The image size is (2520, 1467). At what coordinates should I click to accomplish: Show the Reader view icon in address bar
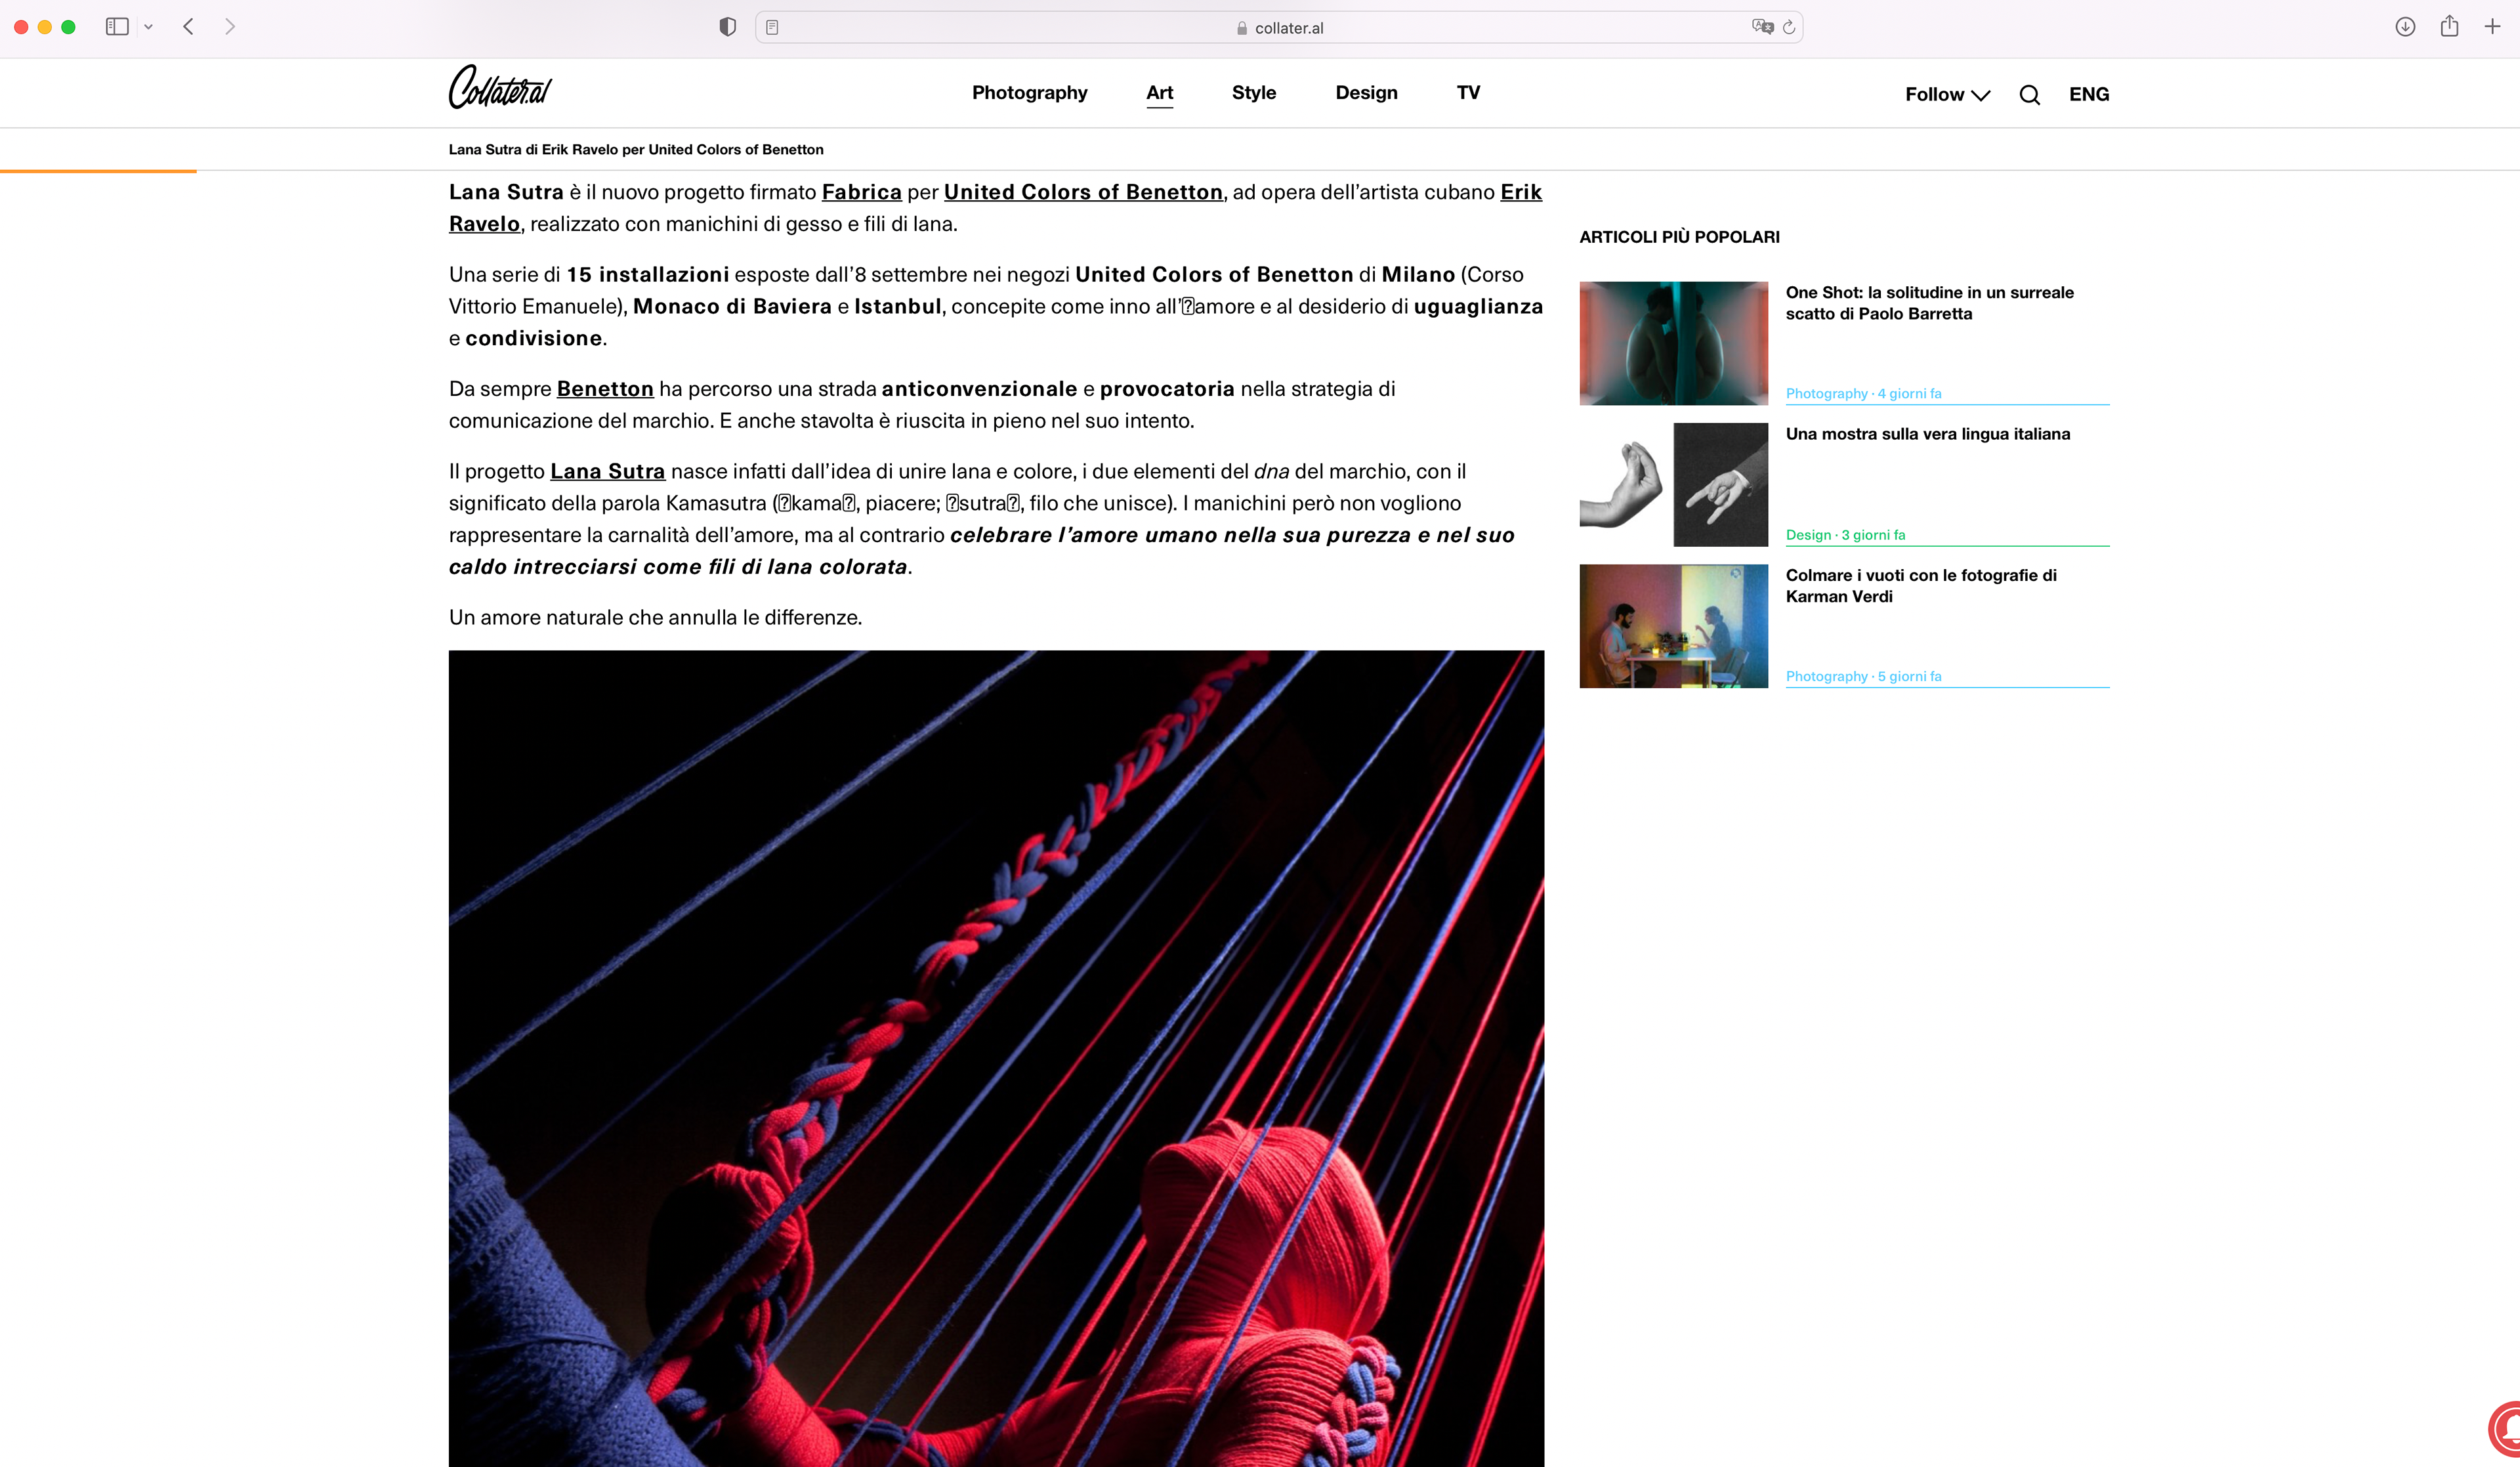[x=772, y=28]
